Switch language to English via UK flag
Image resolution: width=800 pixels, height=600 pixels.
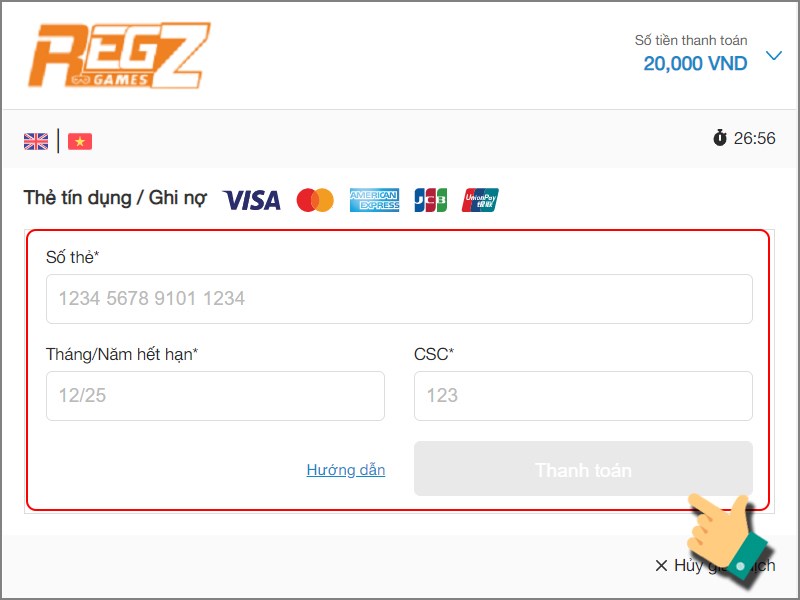36,141
